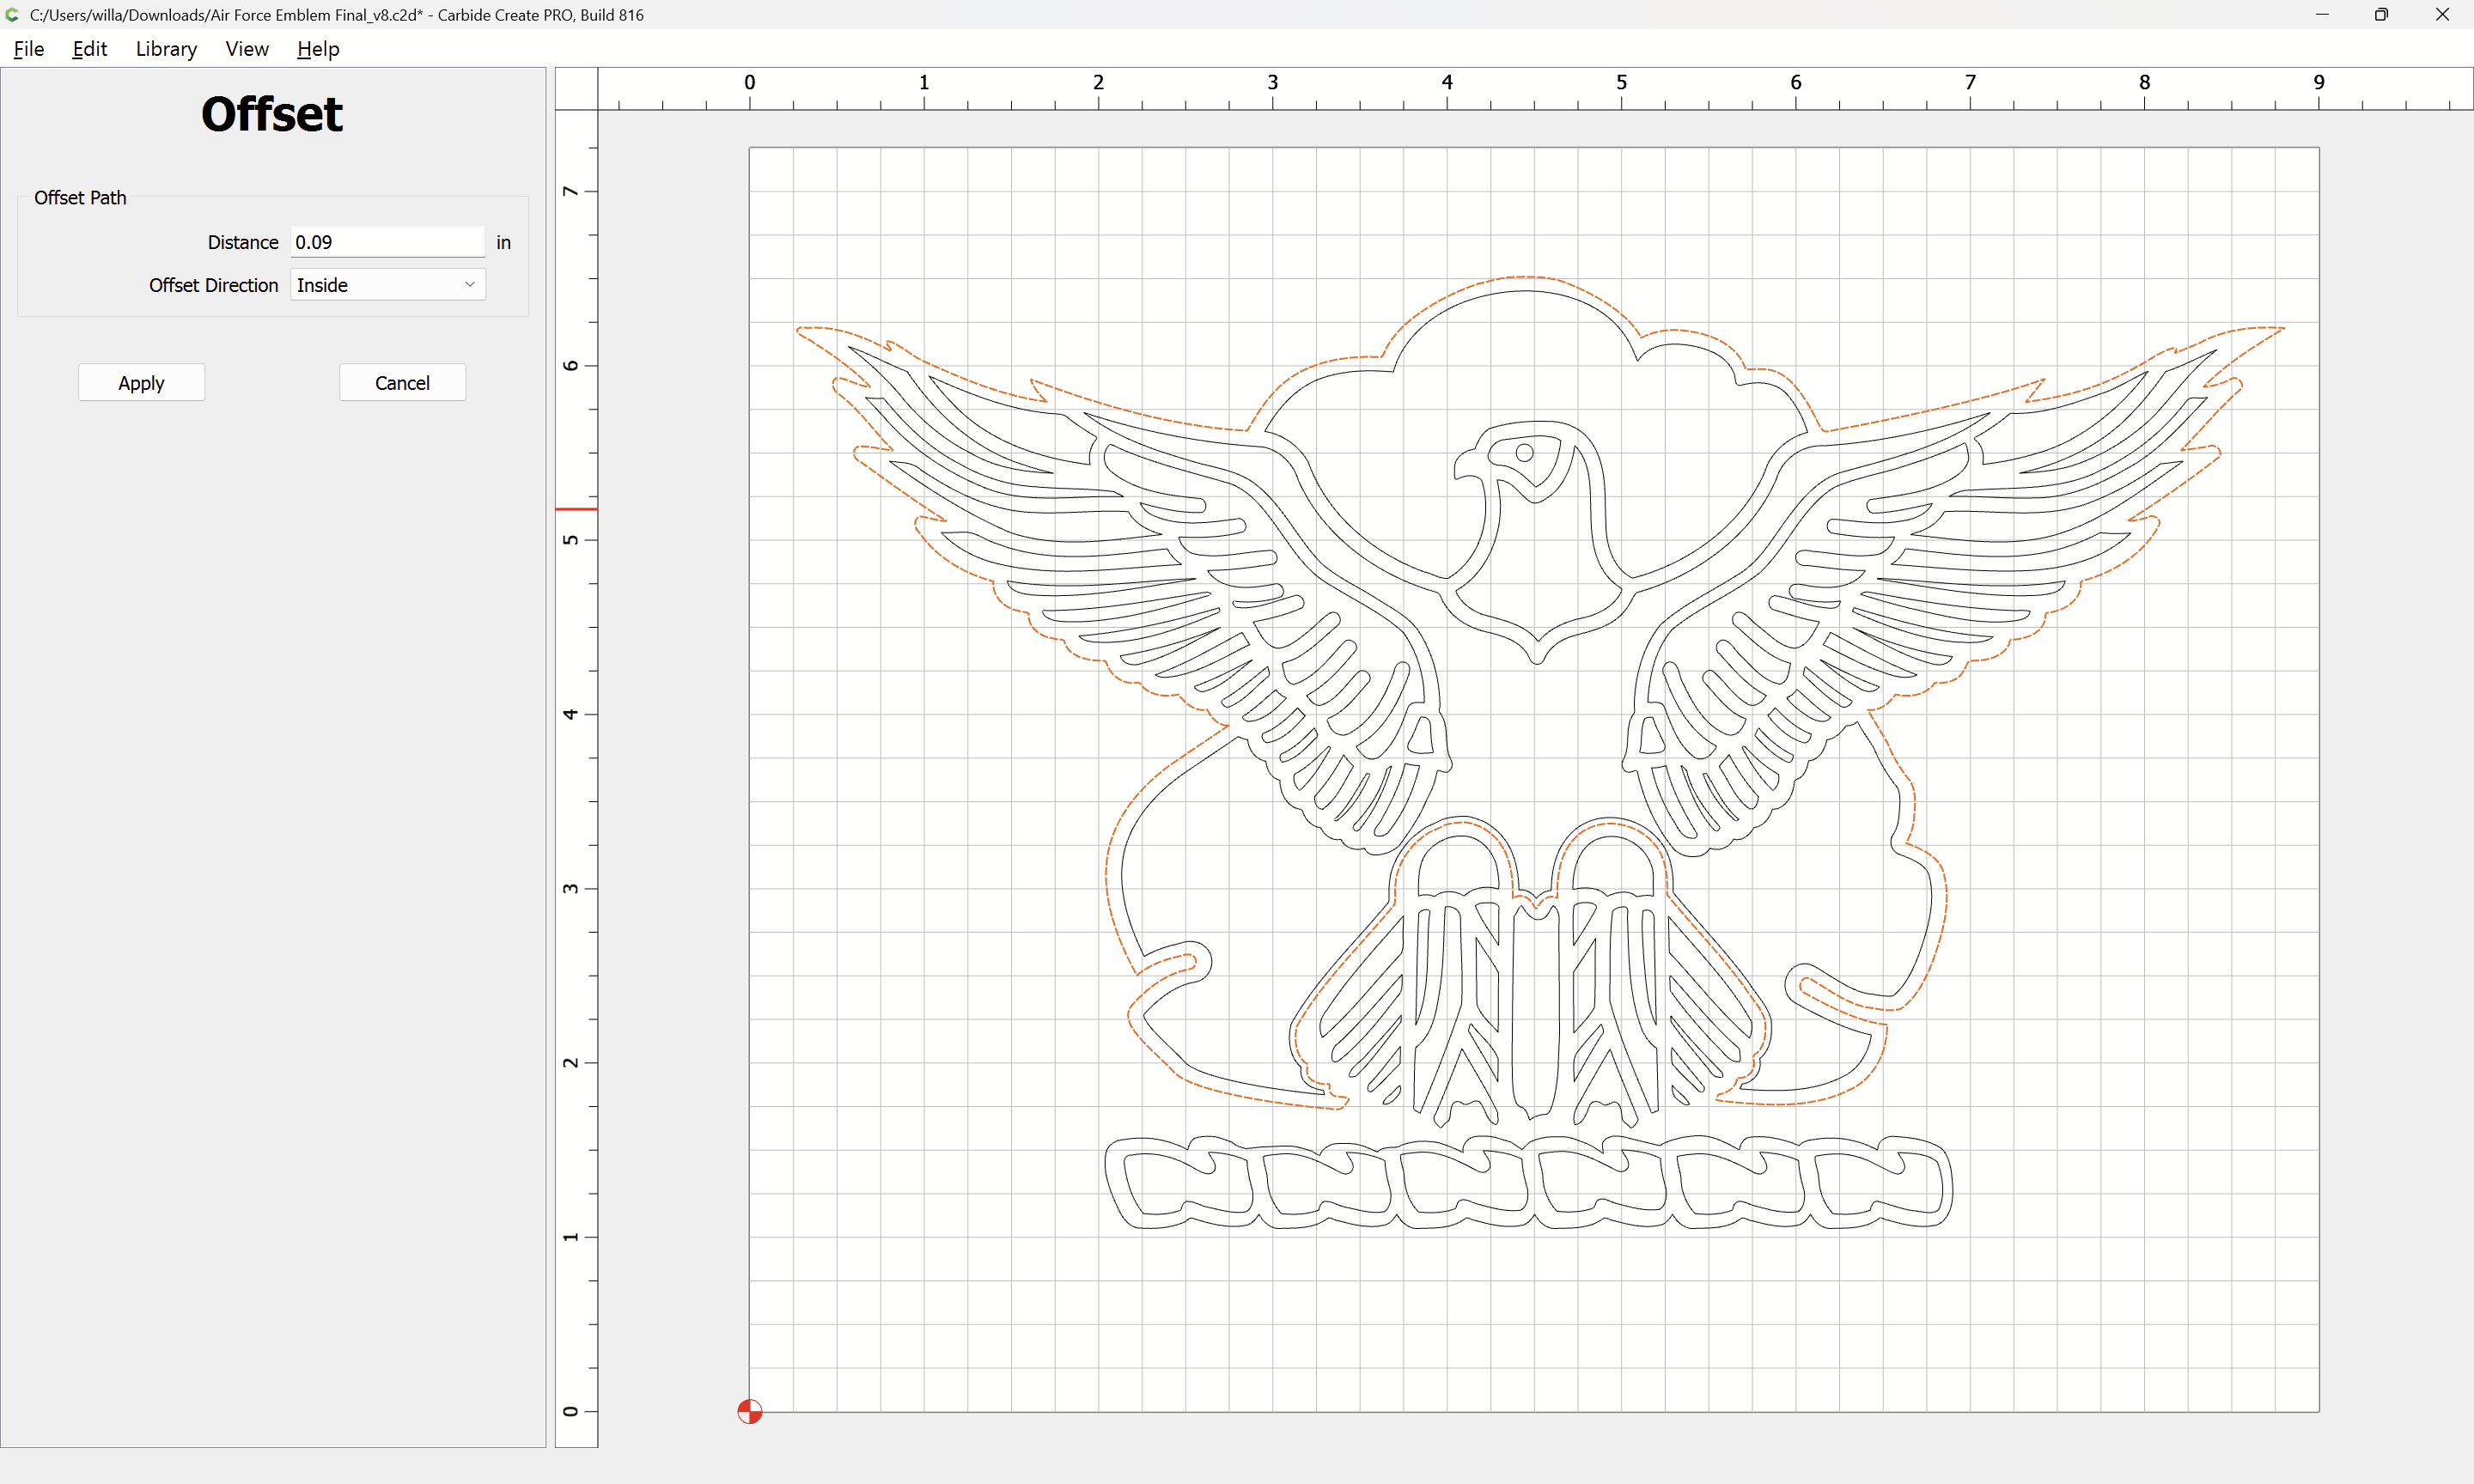The image size is (2474, 1484).
Task: Click the Carbide Create app icon in title bar
Action: click(x=12, y=15)
